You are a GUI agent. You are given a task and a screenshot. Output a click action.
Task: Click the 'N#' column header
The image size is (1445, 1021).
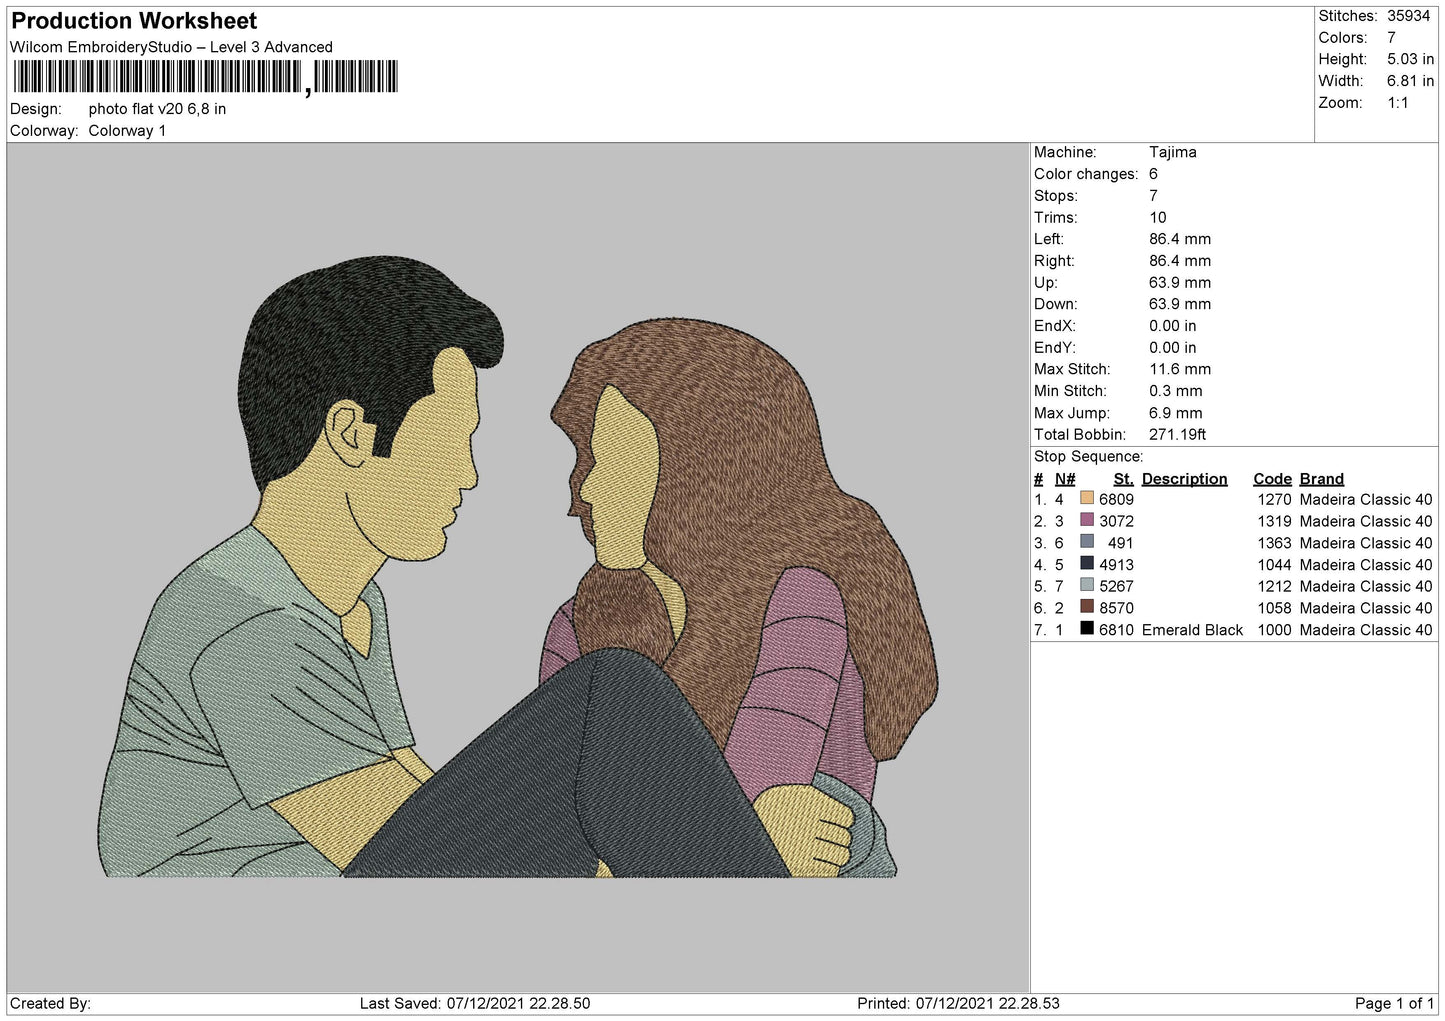pos(1065,479)
